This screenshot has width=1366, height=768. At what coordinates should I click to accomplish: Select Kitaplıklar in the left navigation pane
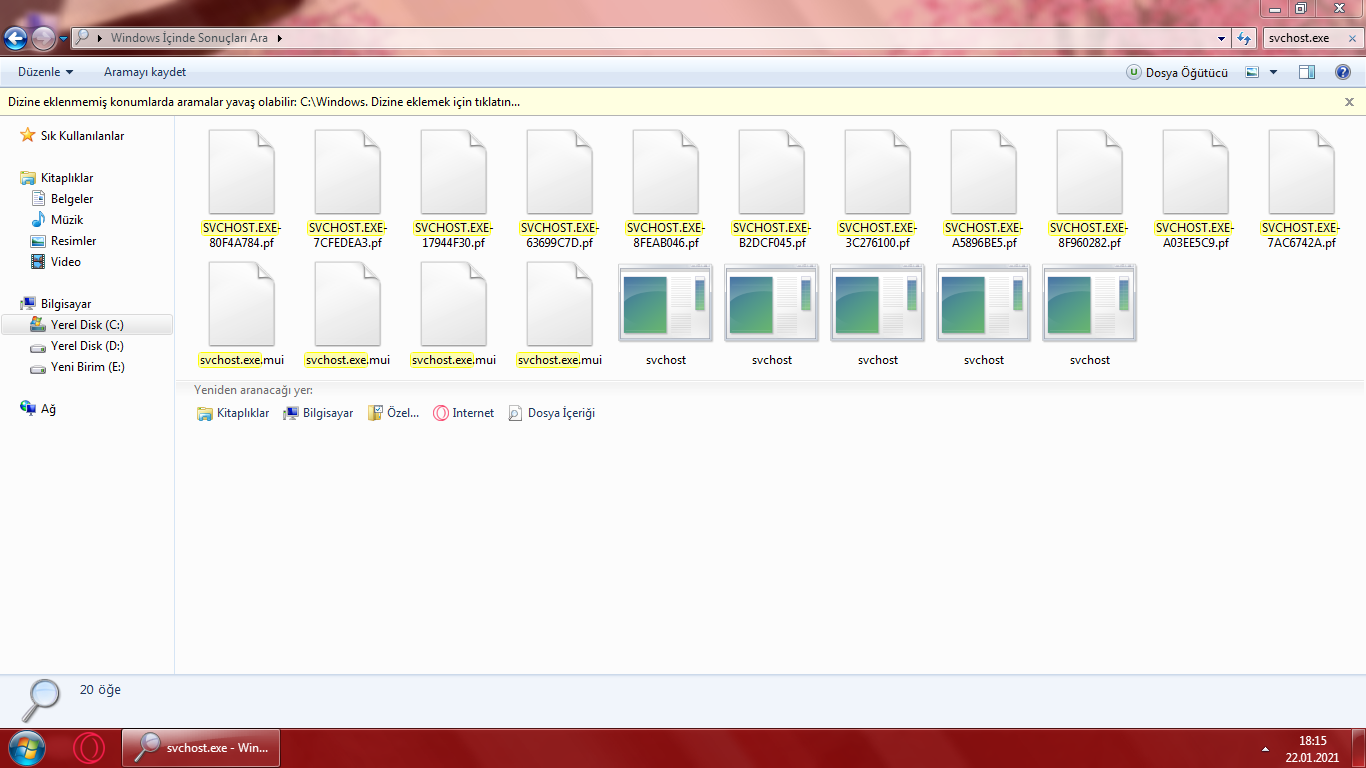point(57,178)
